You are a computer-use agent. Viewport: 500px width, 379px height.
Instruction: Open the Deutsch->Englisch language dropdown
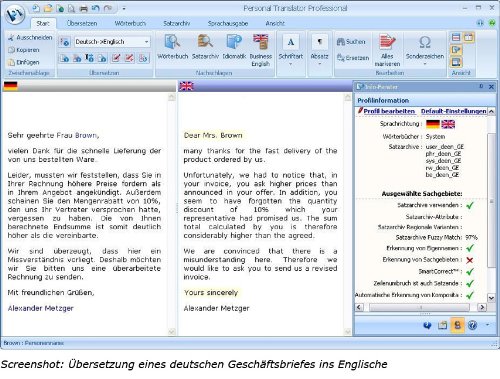[x=112, y=42]
